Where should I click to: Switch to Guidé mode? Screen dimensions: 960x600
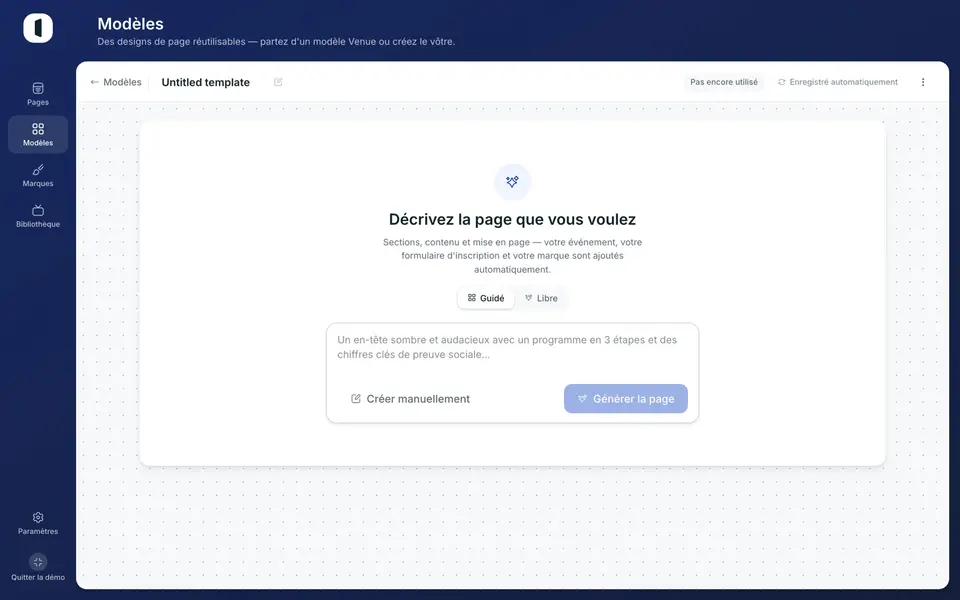[486, 298]
